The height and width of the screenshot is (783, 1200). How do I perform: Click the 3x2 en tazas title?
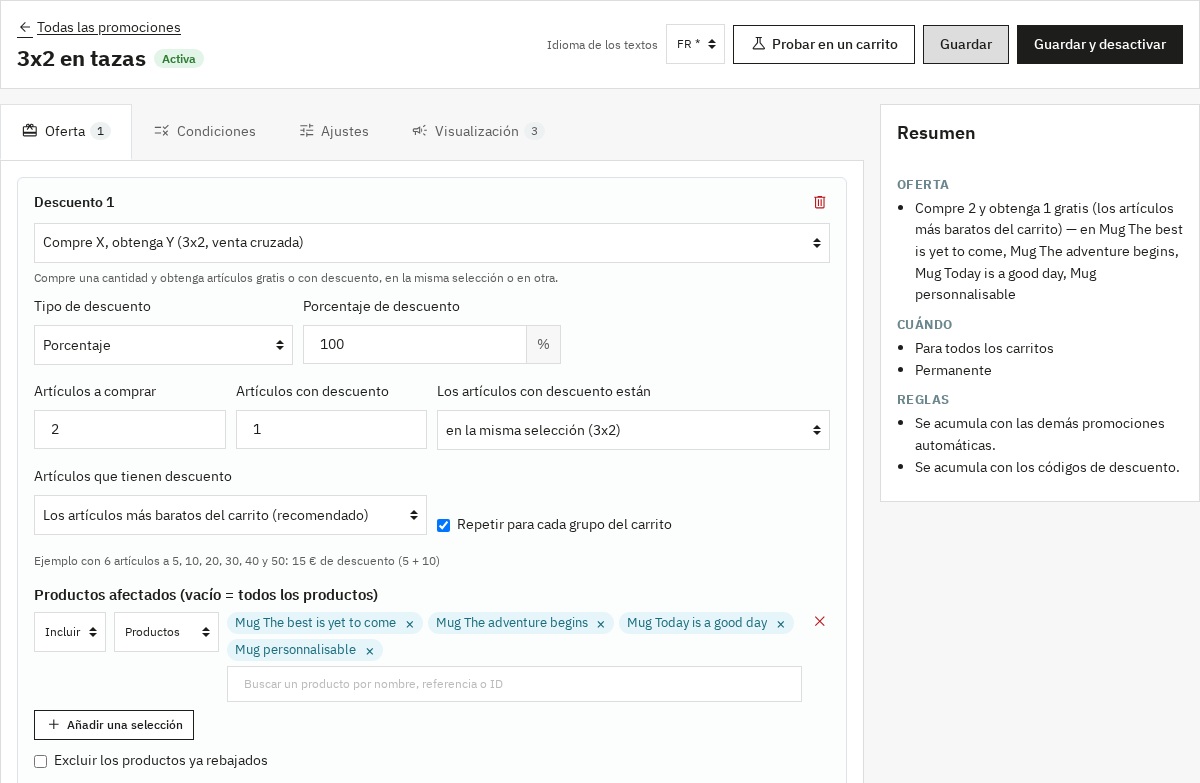click(x=81, y=59)
